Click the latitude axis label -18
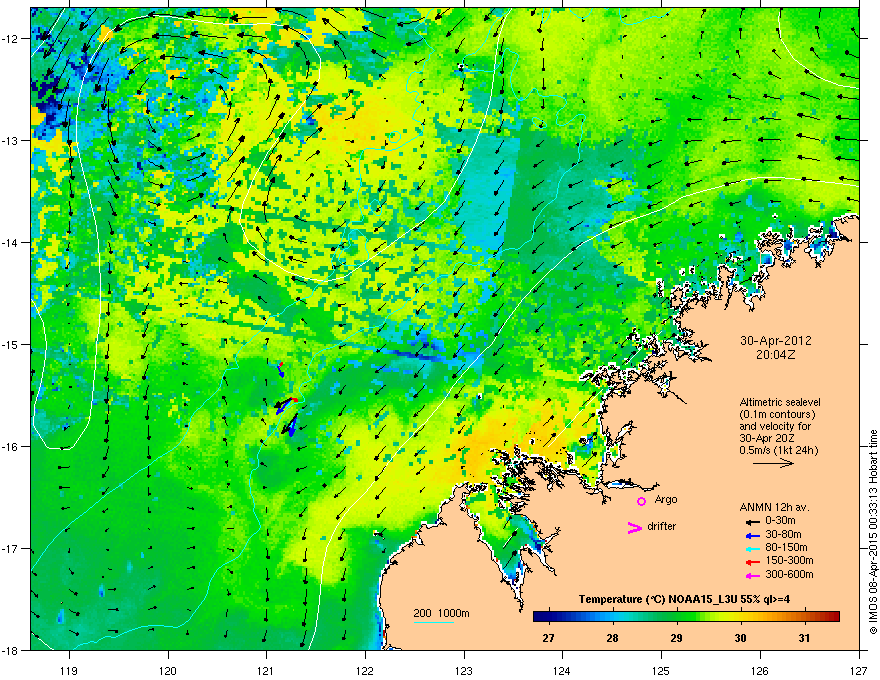The height and width of the screenshot is (680, 880). [11, 650]
